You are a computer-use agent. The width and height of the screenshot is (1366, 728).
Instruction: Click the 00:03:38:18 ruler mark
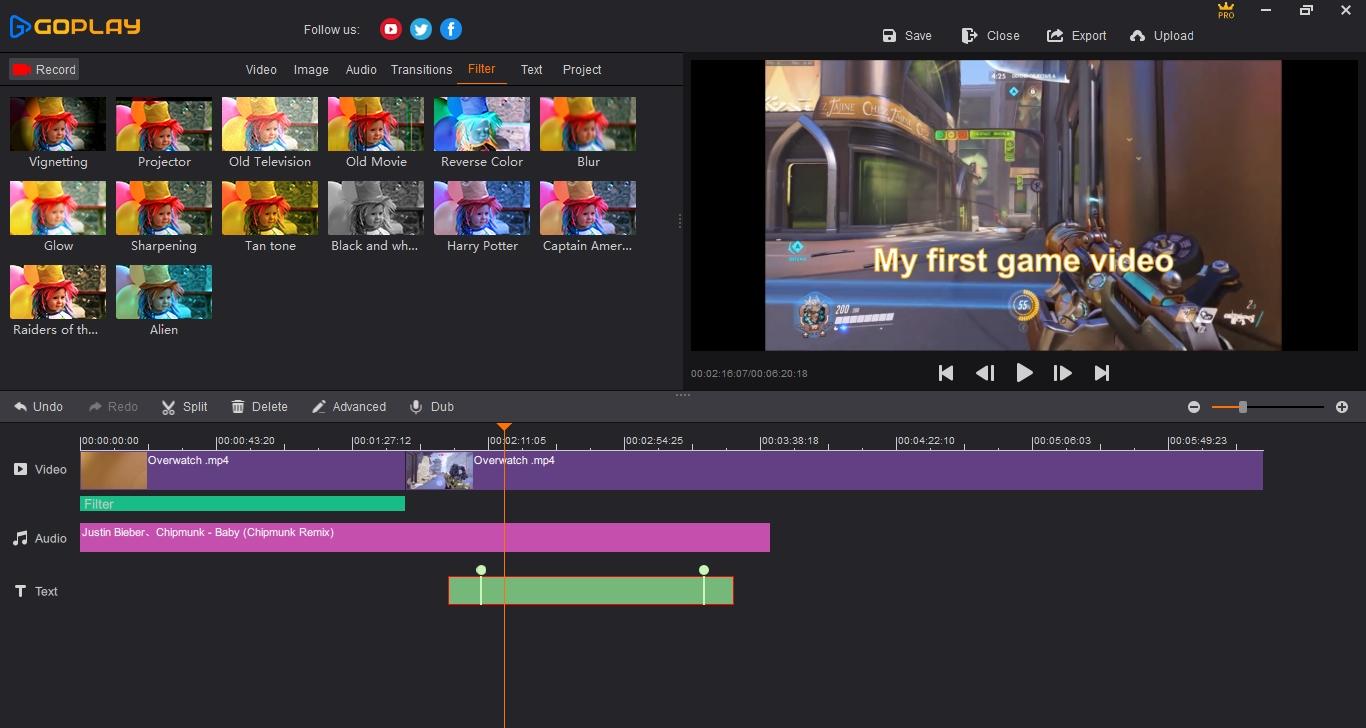click(790, 441)
